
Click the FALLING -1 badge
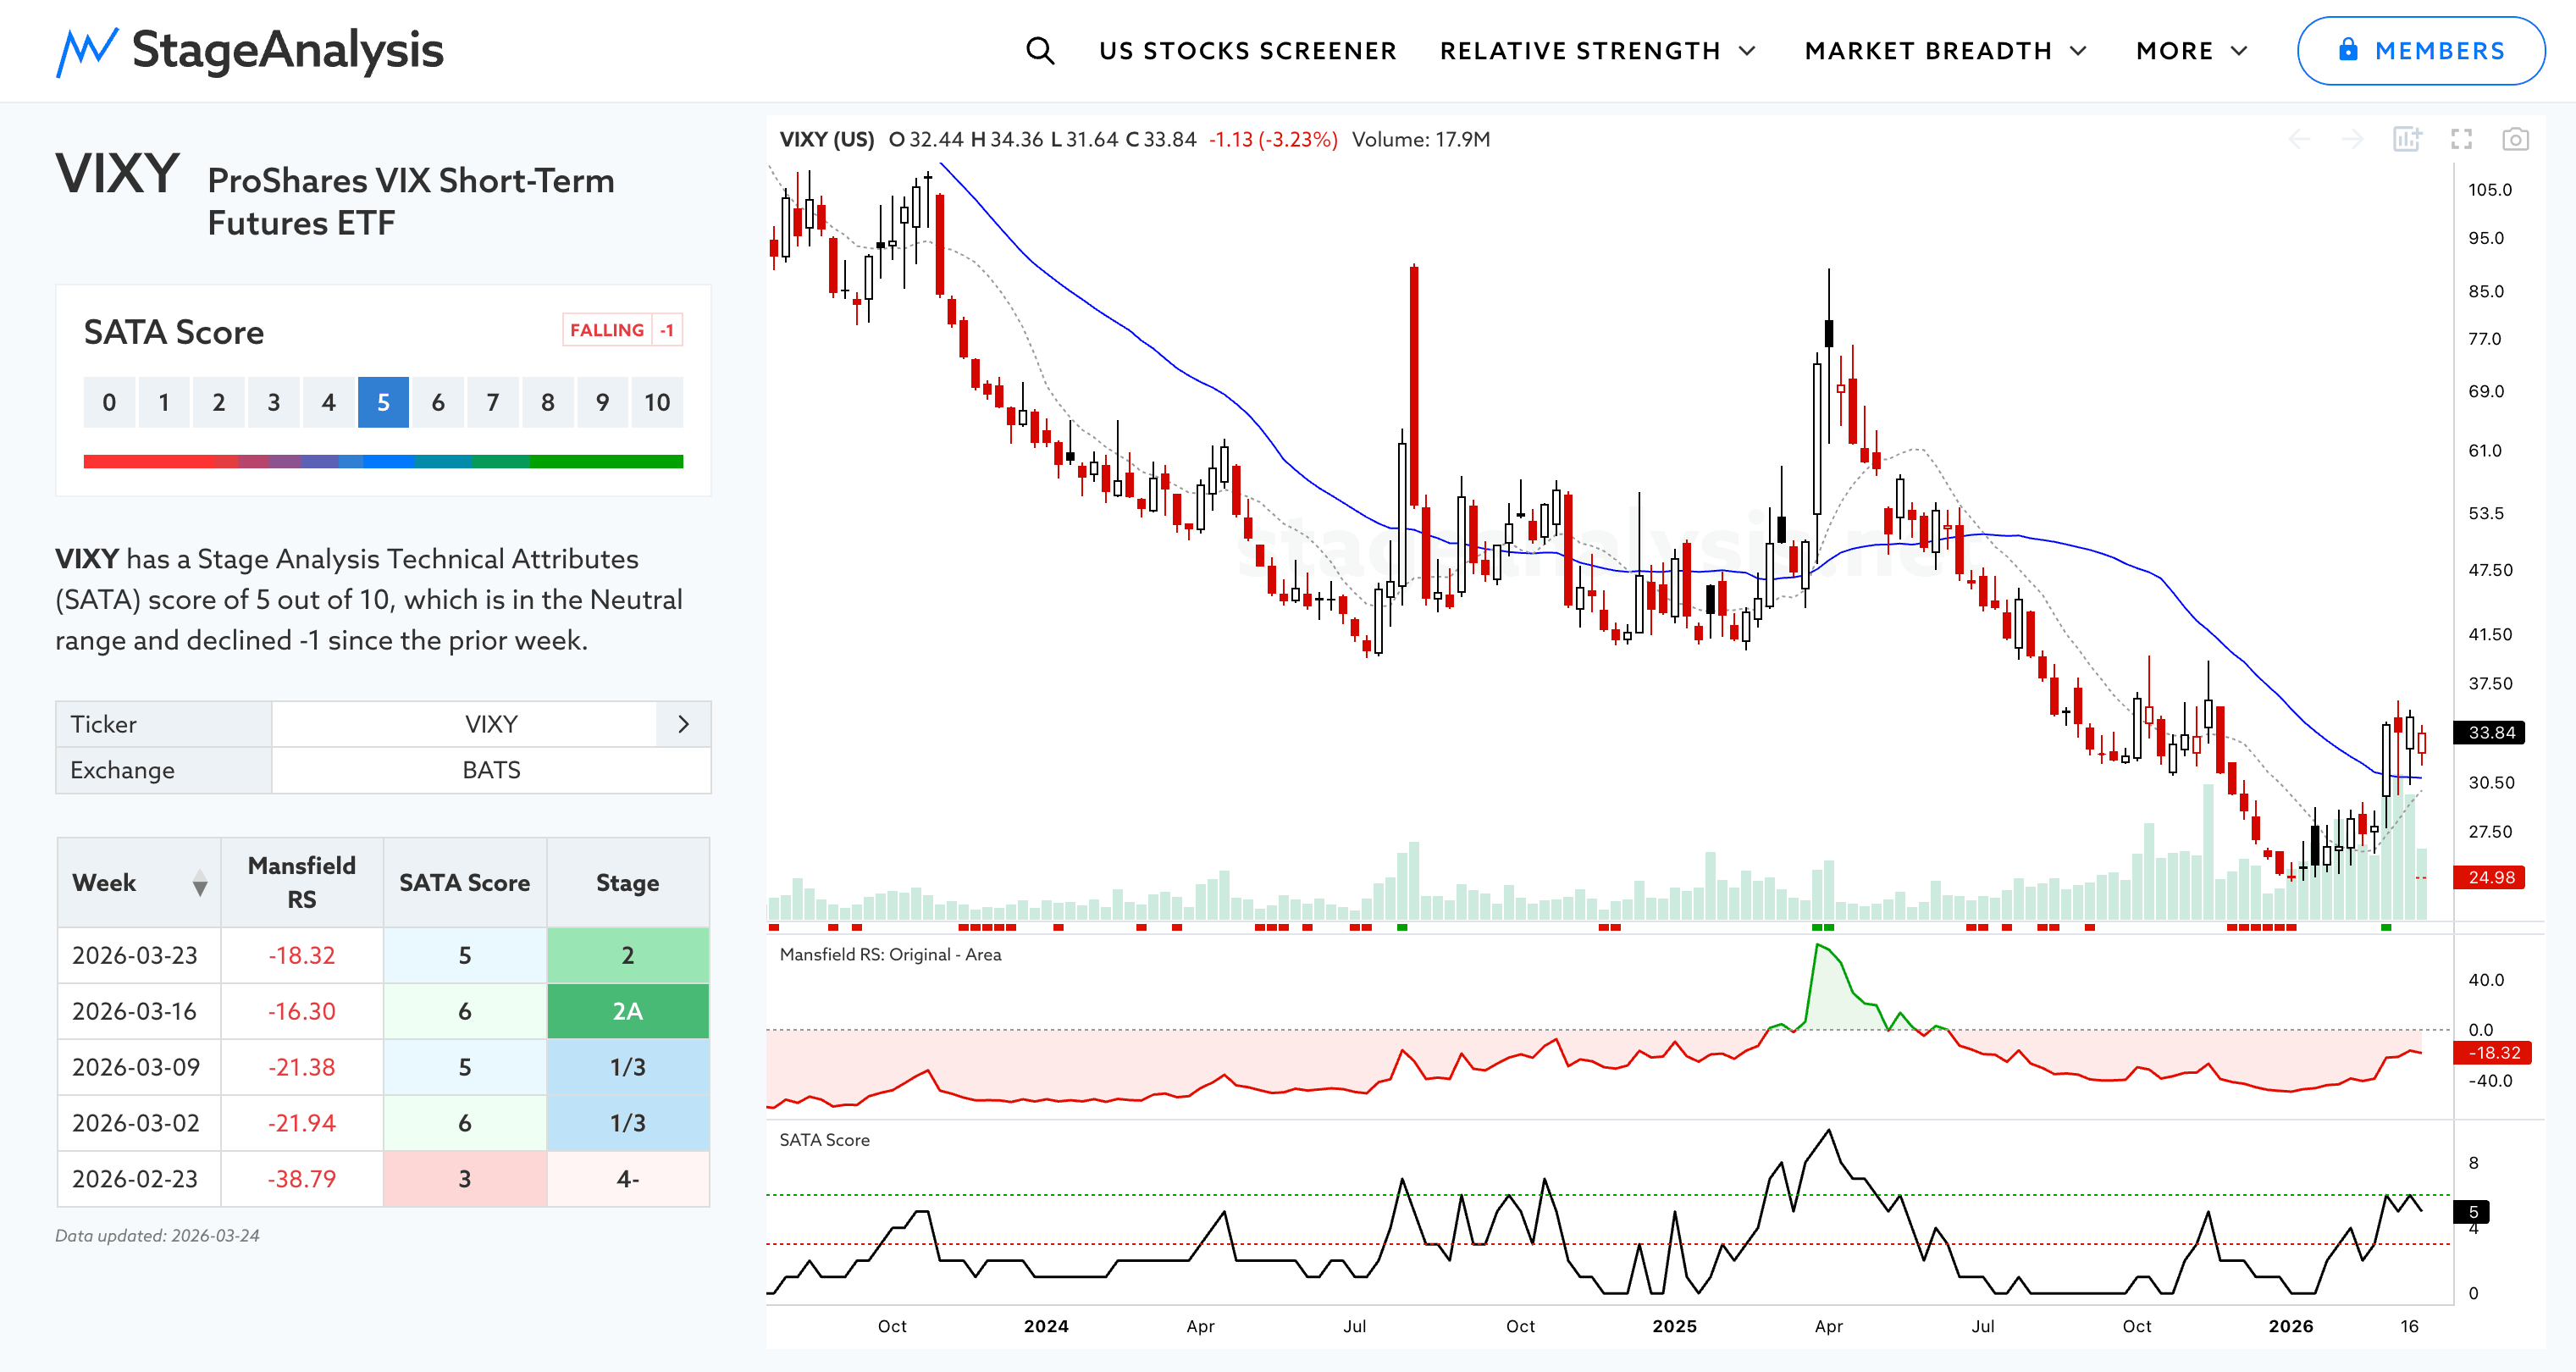[622, 330]
